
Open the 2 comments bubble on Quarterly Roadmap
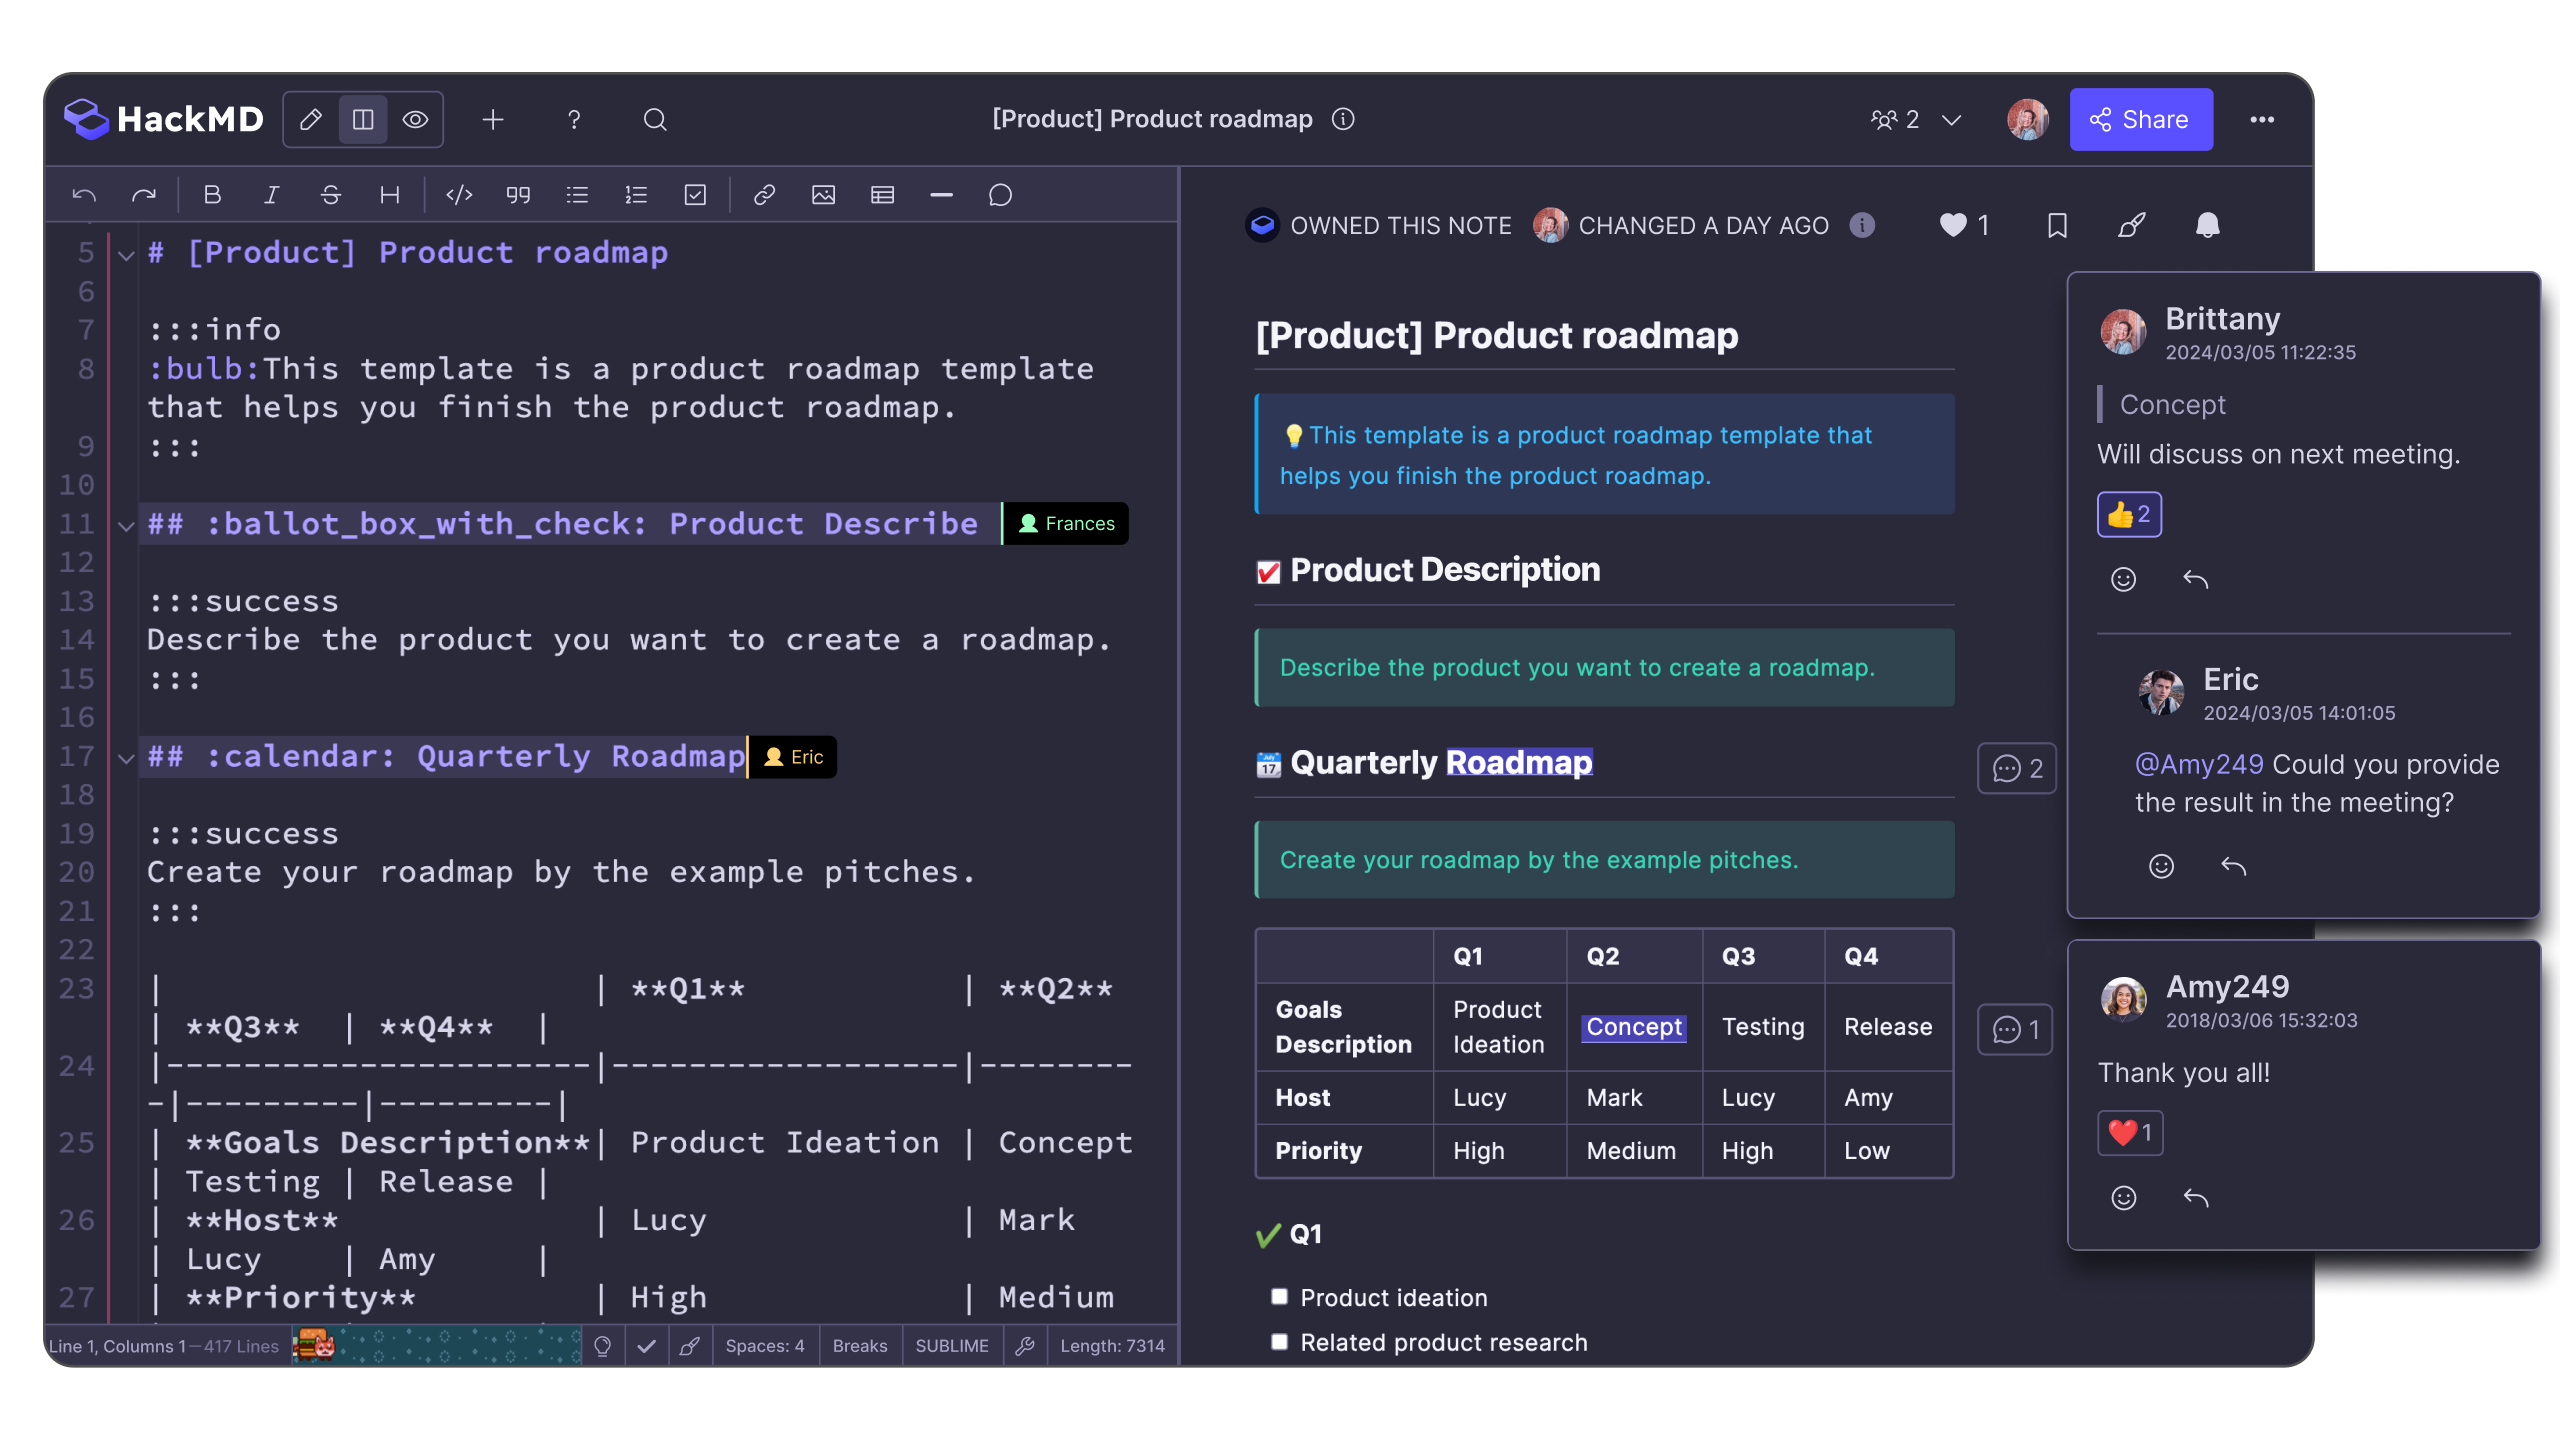point(2017,768)
